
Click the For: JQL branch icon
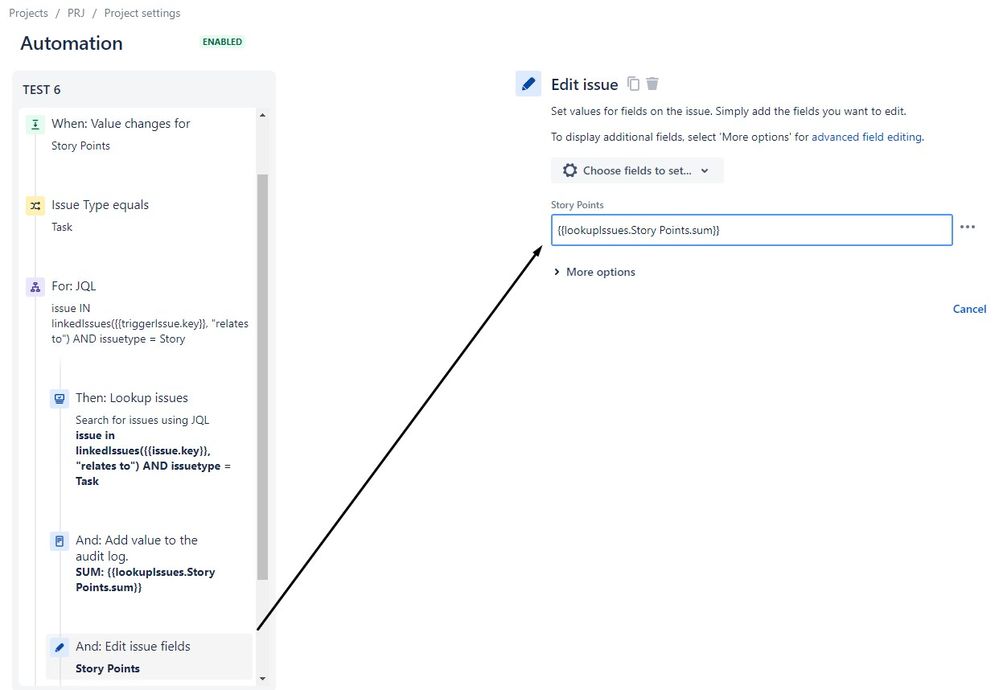coord(34,286)
